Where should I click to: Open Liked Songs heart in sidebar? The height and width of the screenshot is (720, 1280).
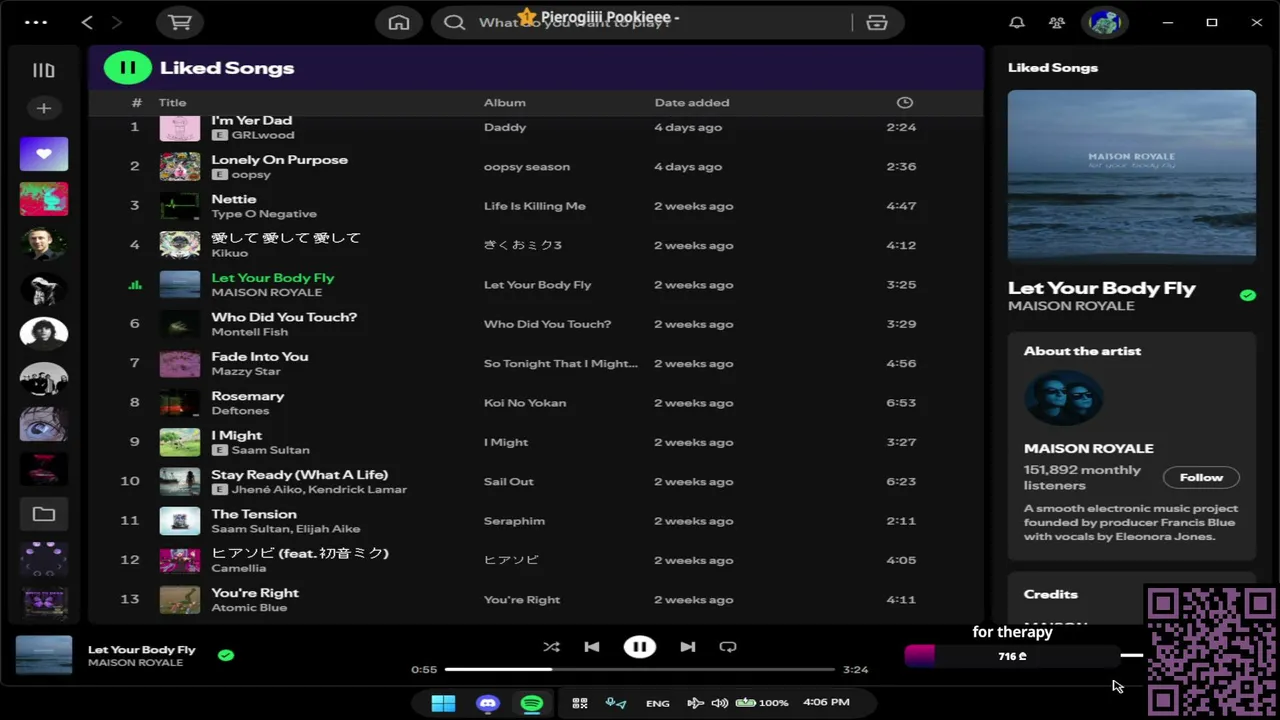point(44,154)
